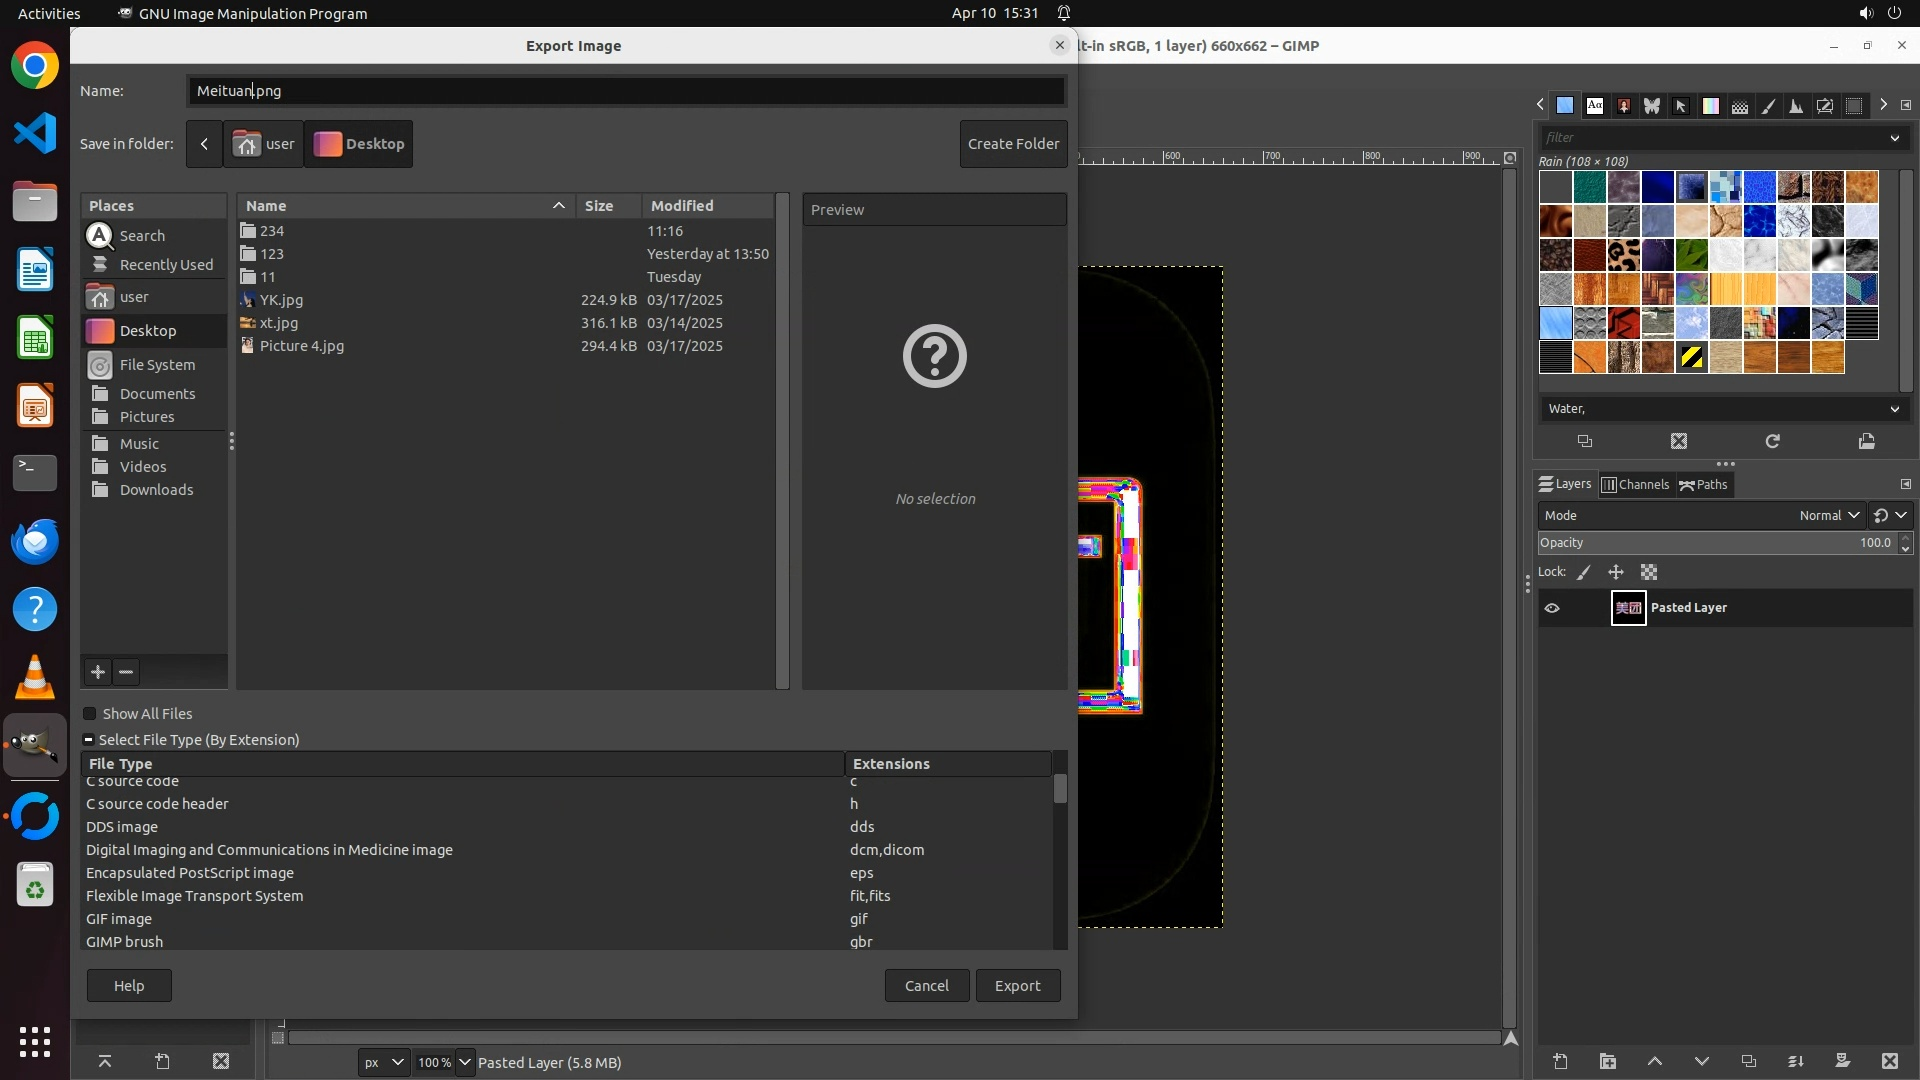
Task: Open the layer Mode Normal dropdown
Action: [x=1828, y=516]
